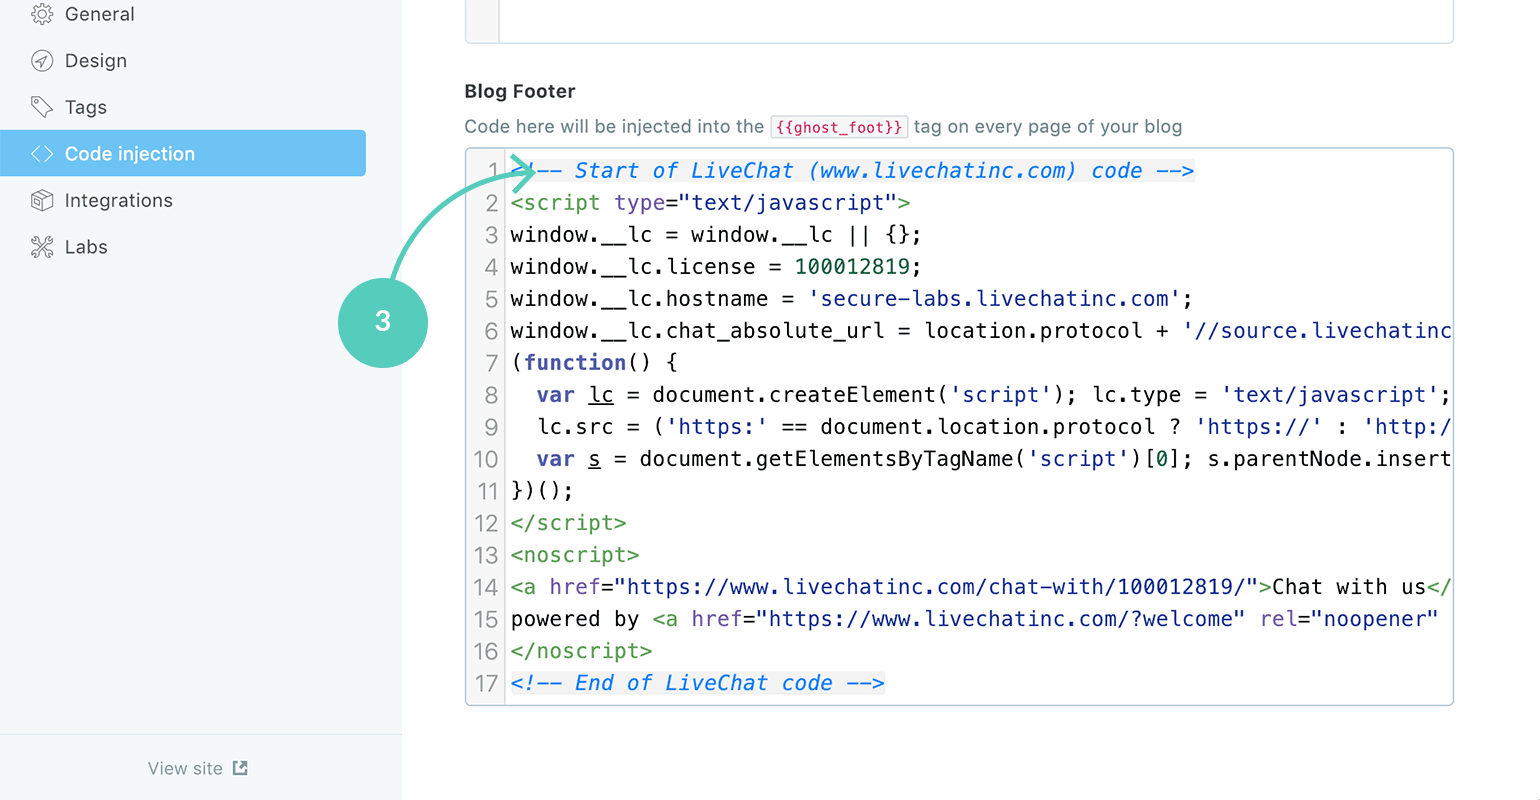
Task: Click the var s getElementsByTagName line
Action: tap(993, 459)
